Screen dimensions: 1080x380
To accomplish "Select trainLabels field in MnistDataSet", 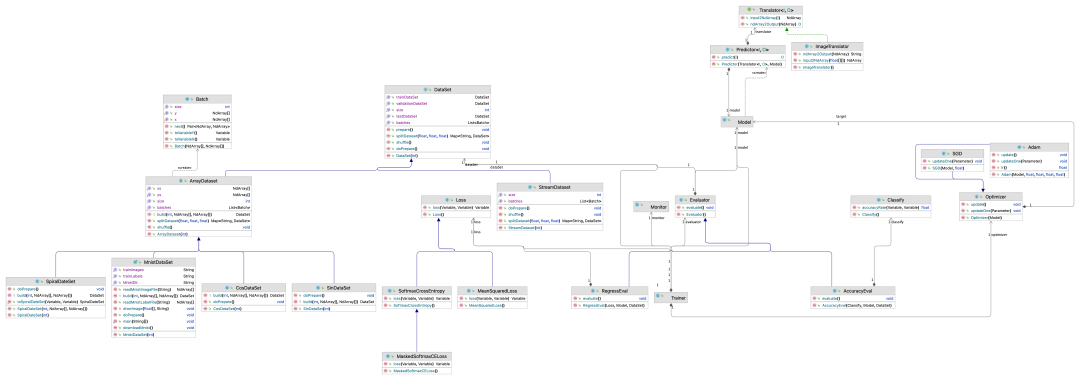I will tap(154, 276).
